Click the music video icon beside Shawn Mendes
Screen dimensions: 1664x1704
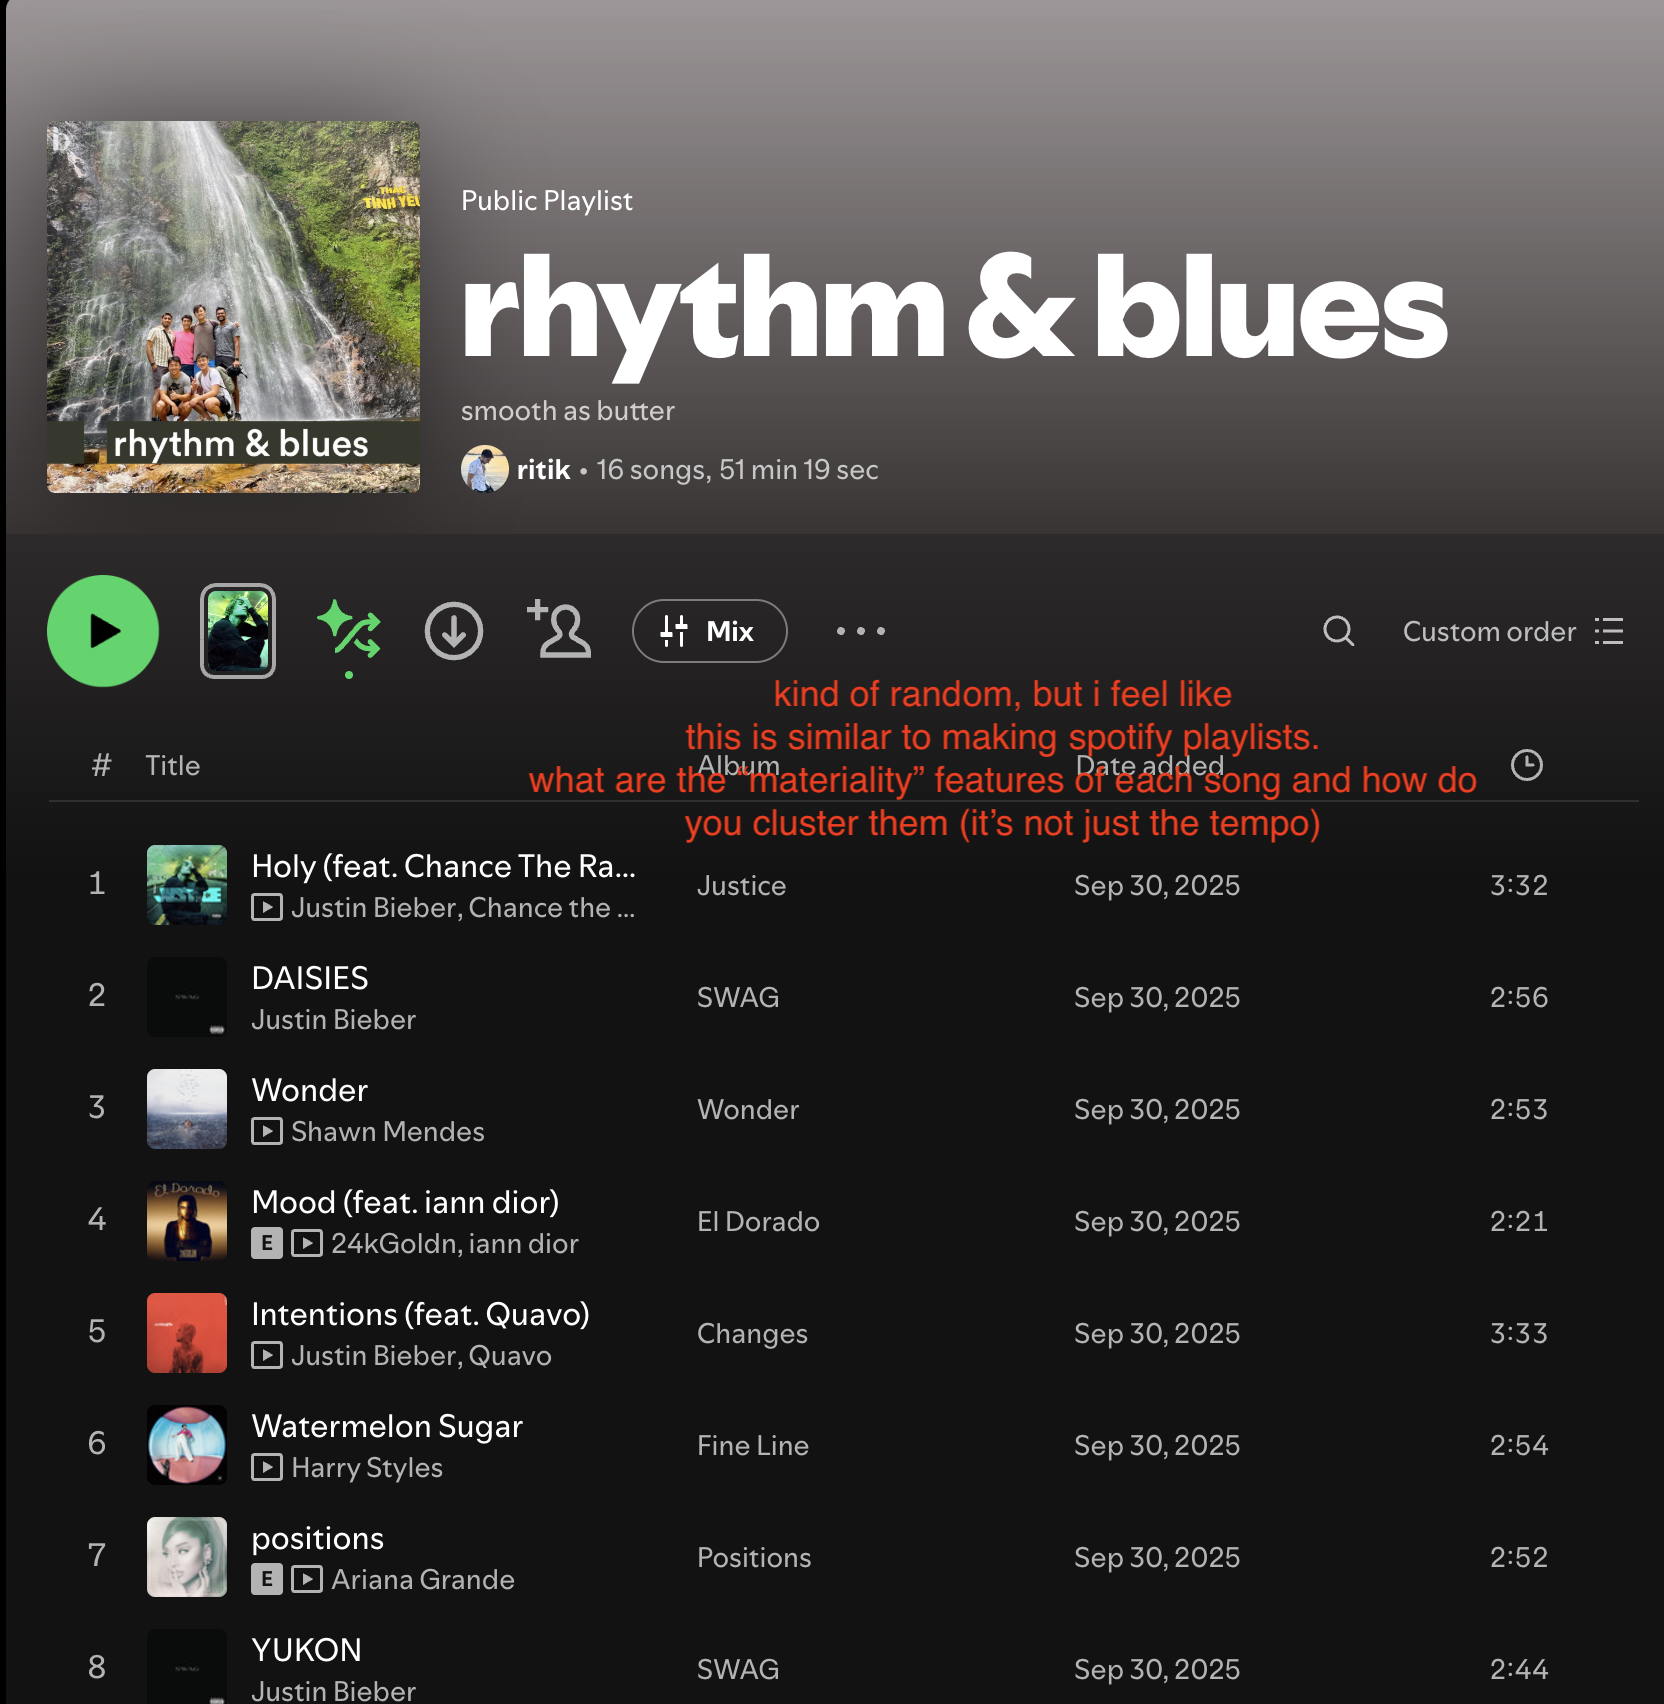[x=266, y=1131]
